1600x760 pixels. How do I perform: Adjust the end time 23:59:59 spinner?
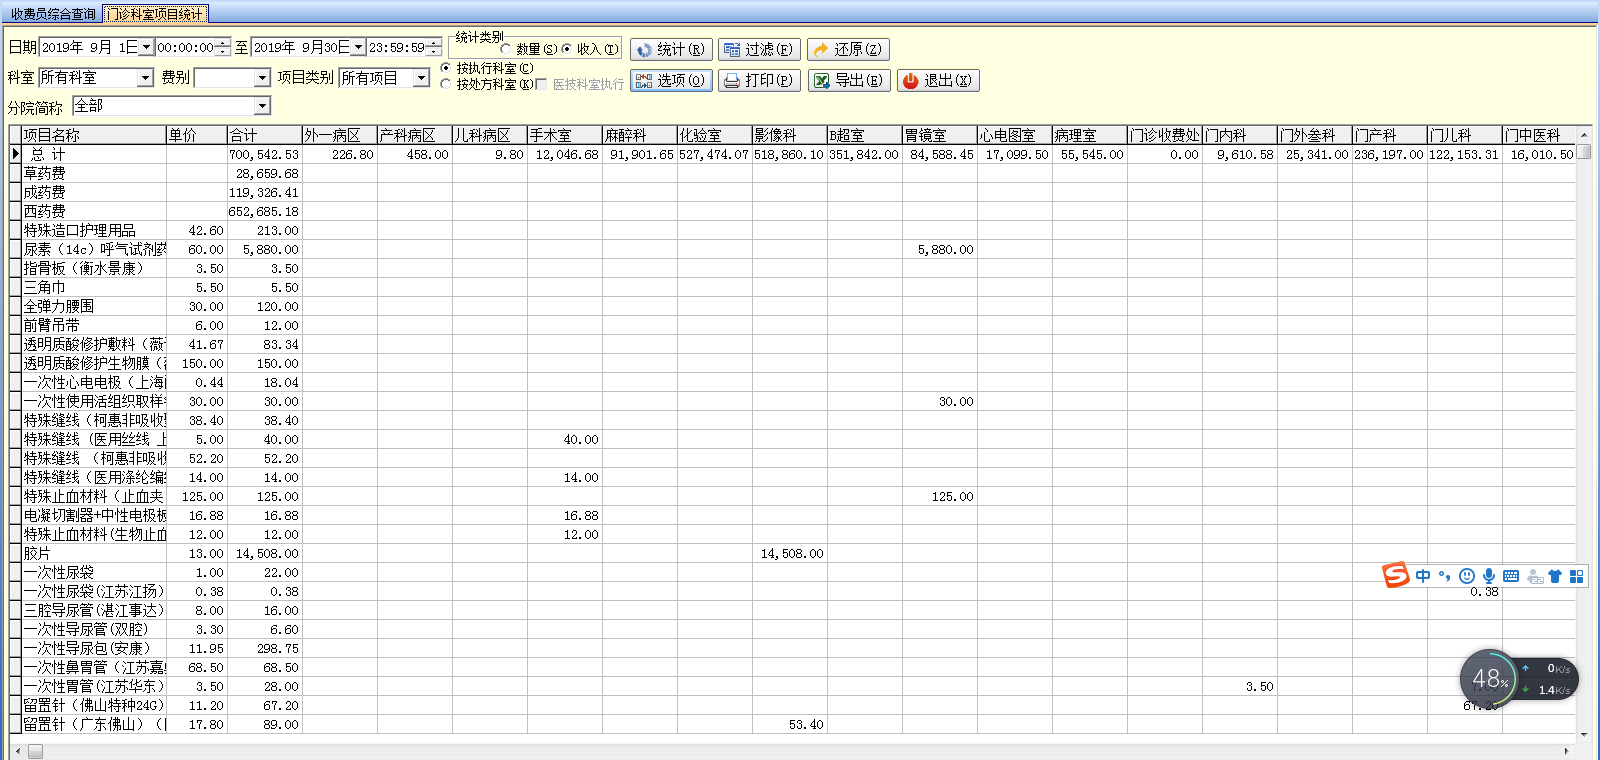[x=434, y=47]
